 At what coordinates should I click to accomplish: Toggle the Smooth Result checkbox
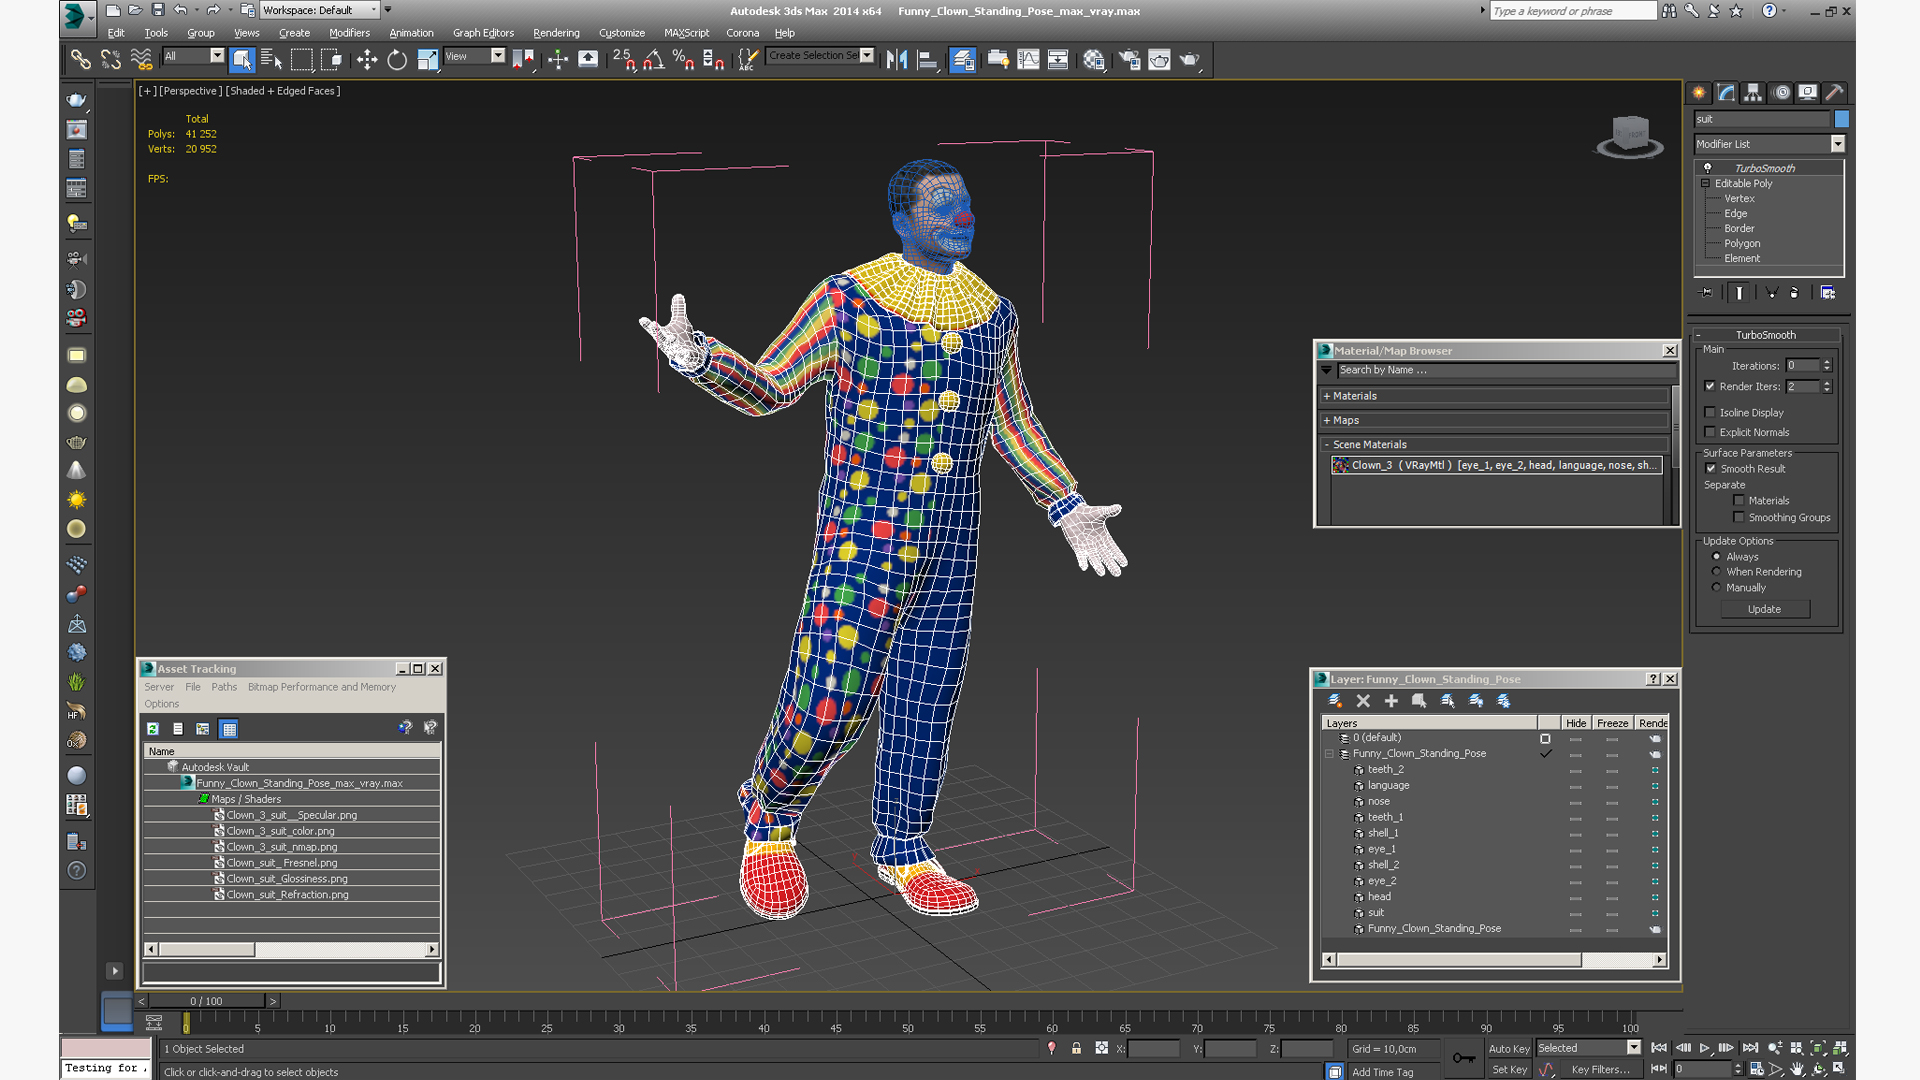click(1711, 468)
